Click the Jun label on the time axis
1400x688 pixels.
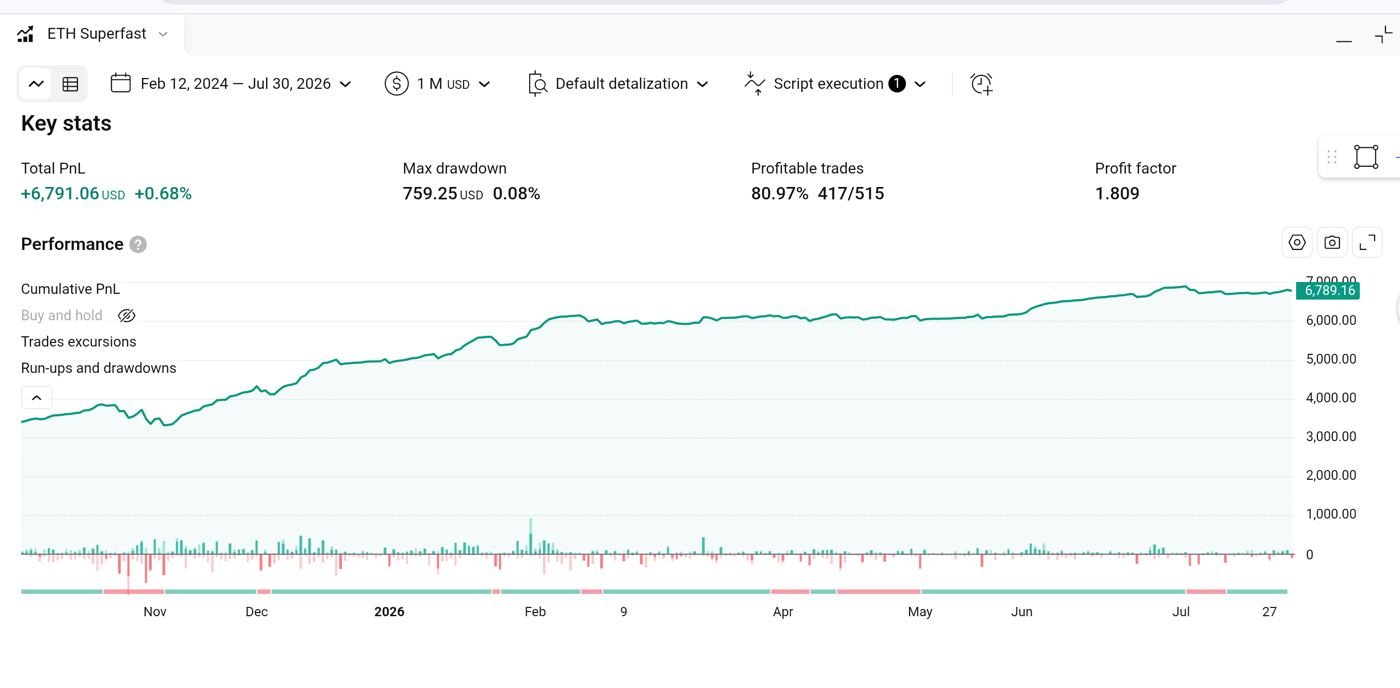[1022, 612]
